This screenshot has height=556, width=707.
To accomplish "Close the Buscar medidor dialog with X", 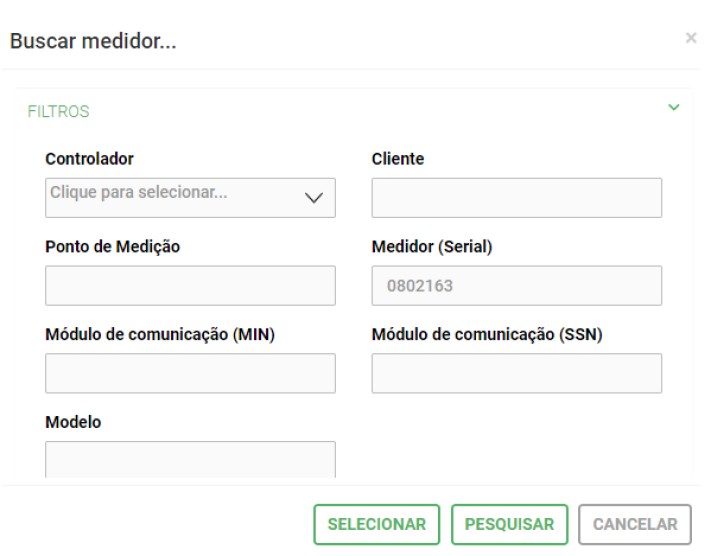I will [x=690, y=38].
